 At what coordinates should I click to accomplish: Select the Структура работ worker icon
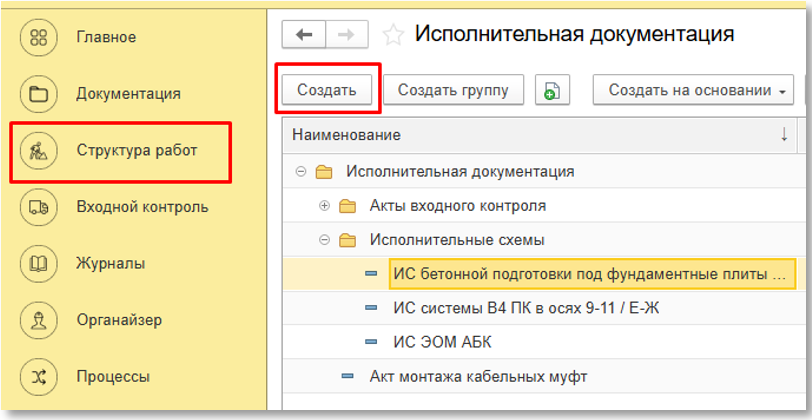tap(39, 151)
